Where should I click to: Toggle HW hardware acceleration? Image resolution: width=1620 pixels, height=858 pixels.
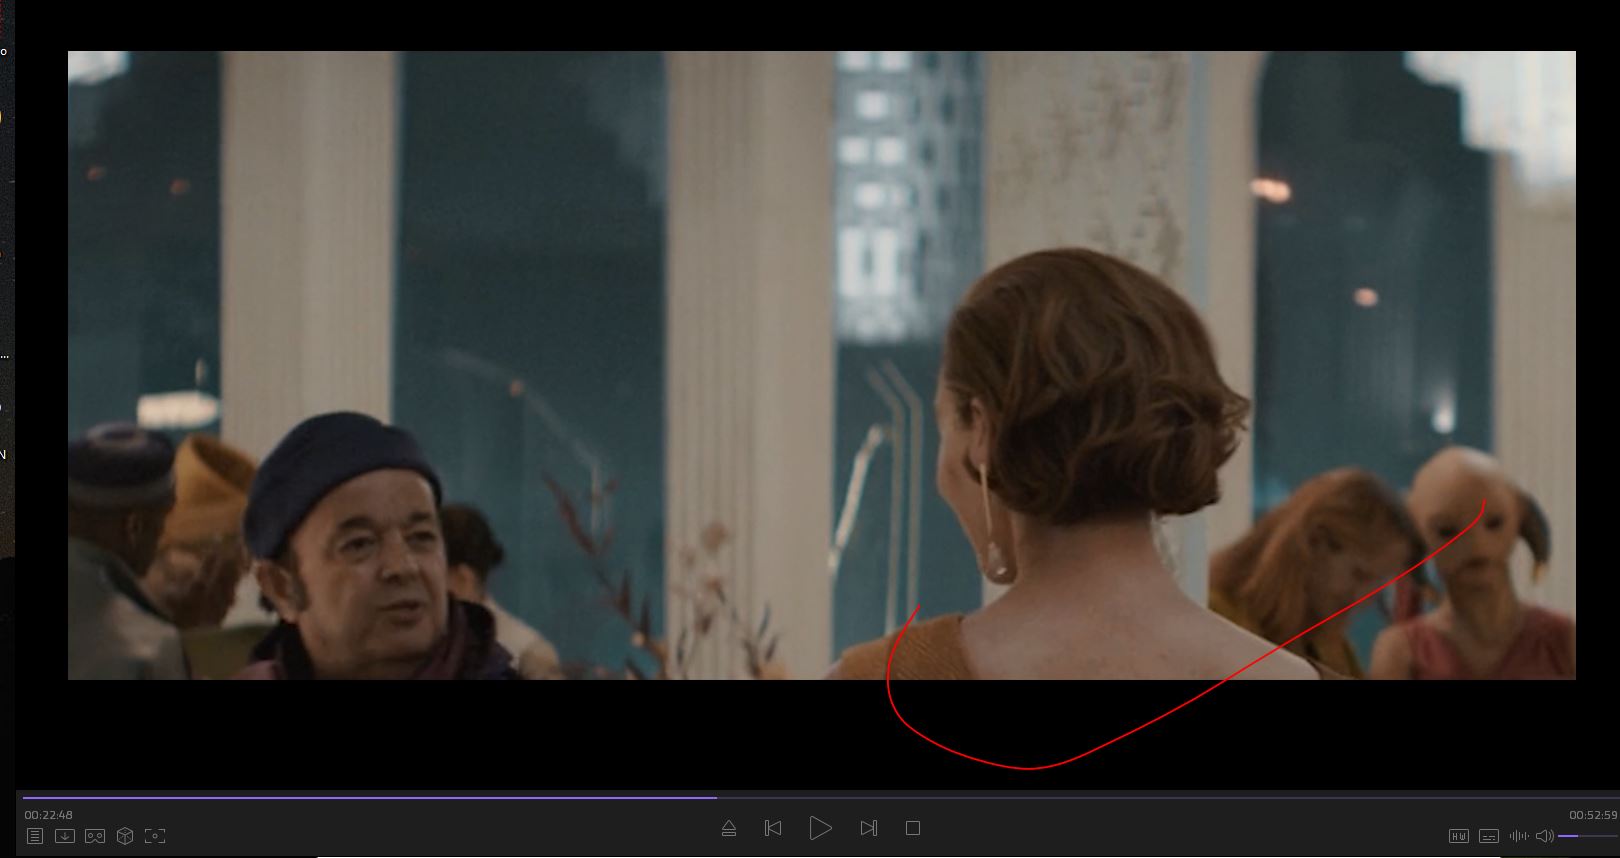click(x=1459, y=836)
